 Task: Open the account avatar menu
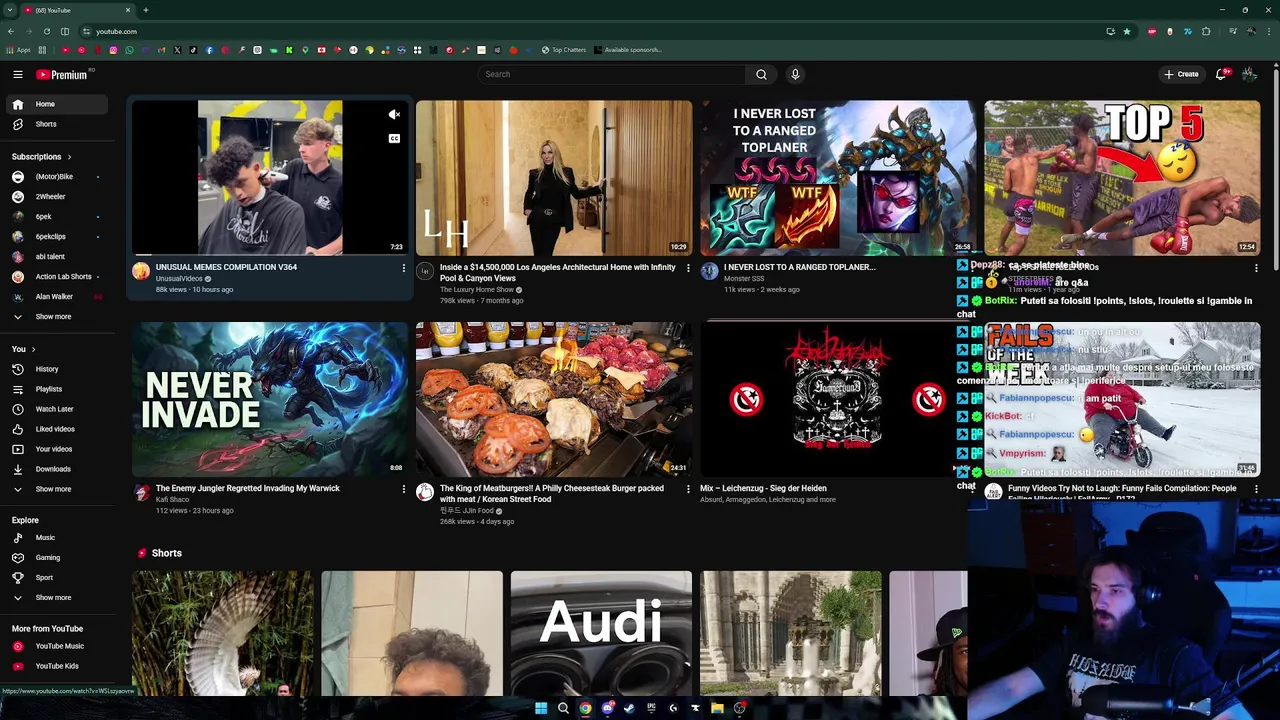click(x=1249, y=74)
